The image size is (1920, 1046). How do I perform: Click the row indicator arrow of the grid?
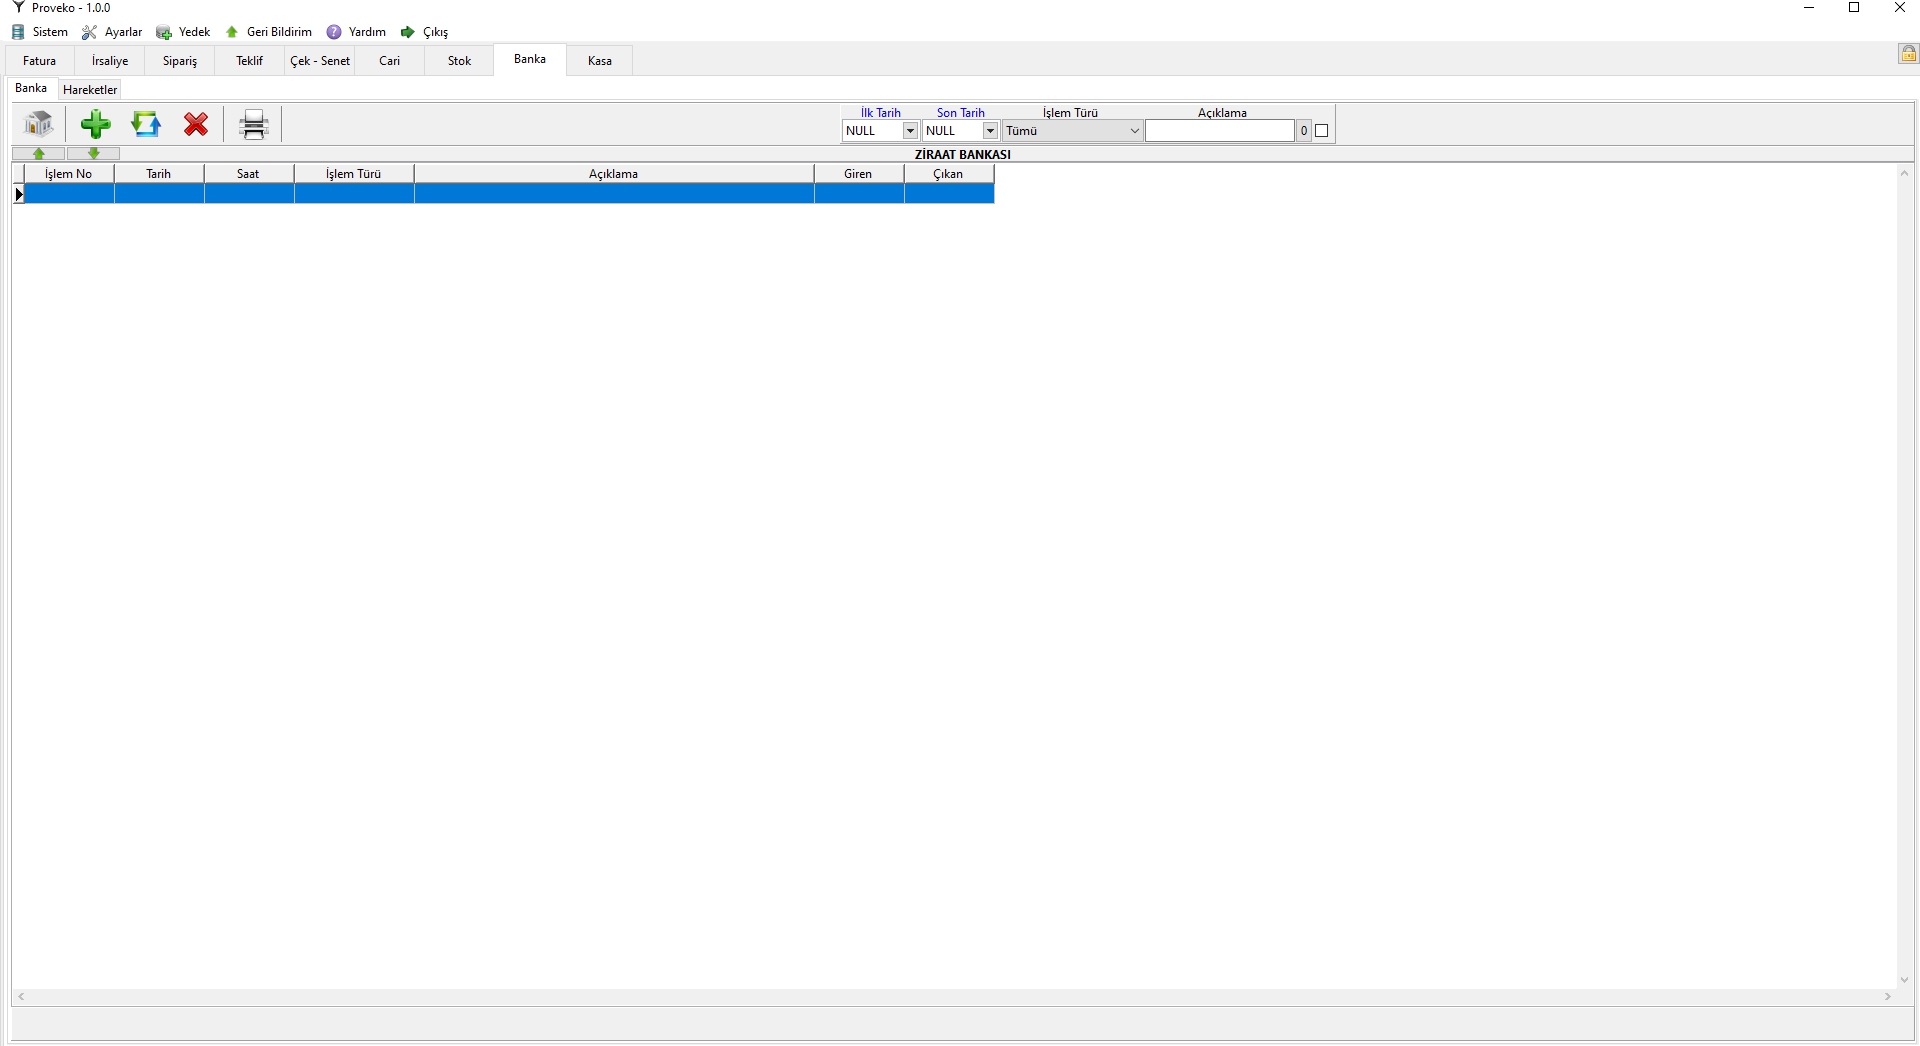coord(18,194)
